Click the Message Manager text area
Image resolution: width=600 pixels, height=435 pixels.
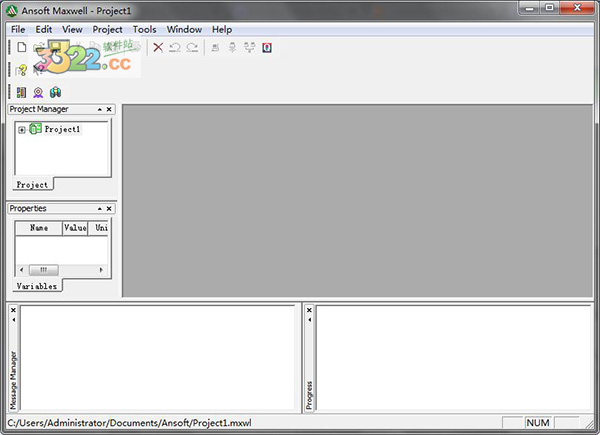pyautogui.click(x=157, y=358)
